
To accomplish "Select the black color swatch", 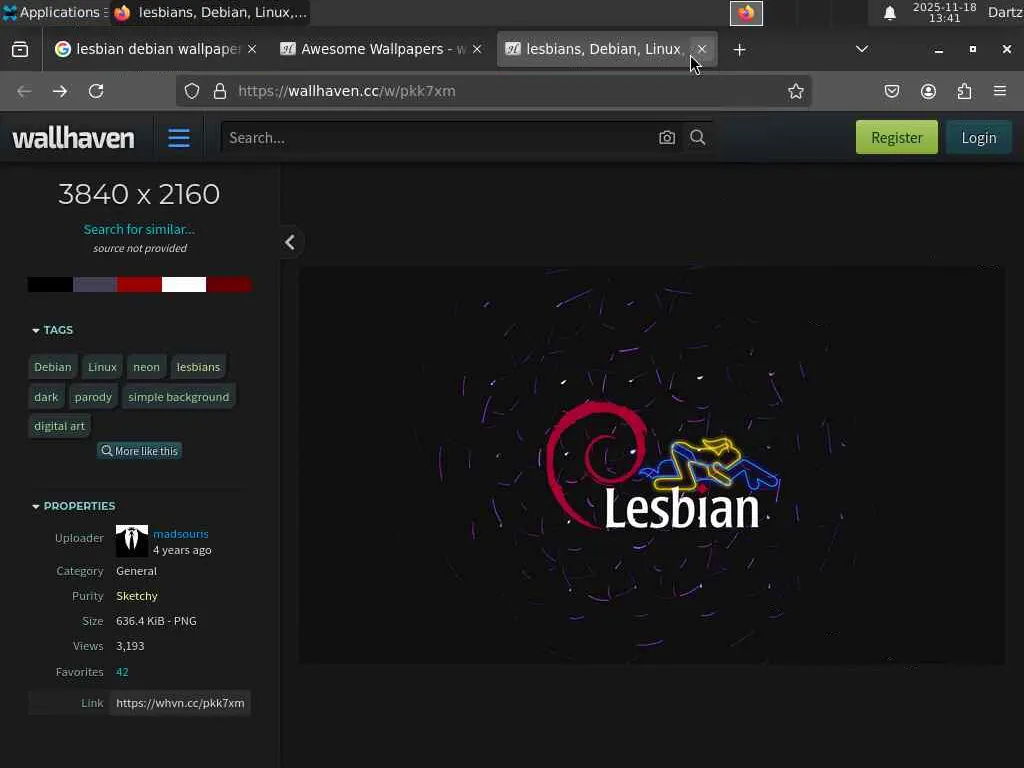I will click(x=50, y=284).
